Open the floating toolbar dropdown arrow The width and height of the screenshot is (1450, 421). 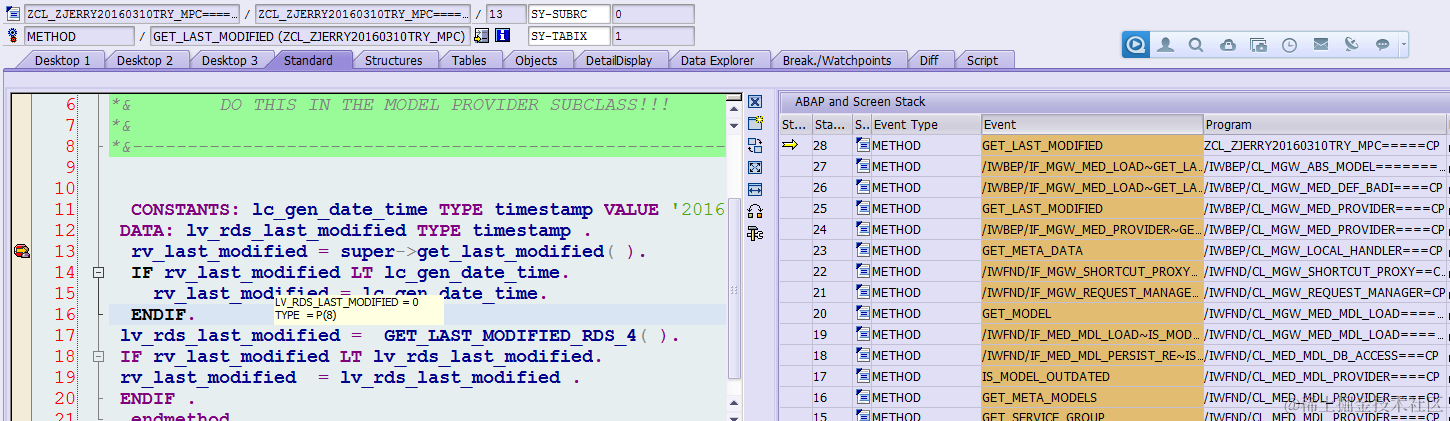[x=1404, y=45]
